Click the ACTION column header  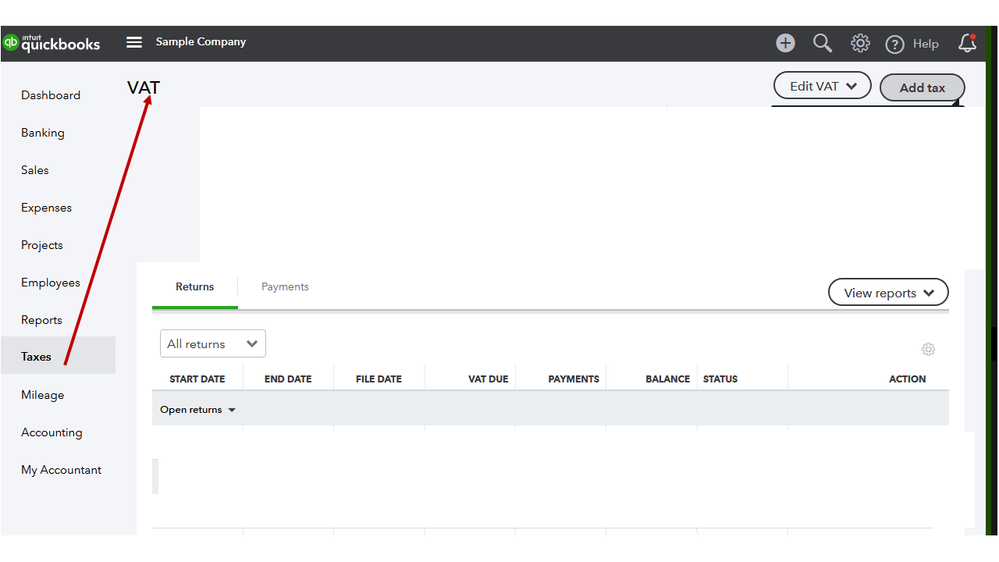click(907, 378)
